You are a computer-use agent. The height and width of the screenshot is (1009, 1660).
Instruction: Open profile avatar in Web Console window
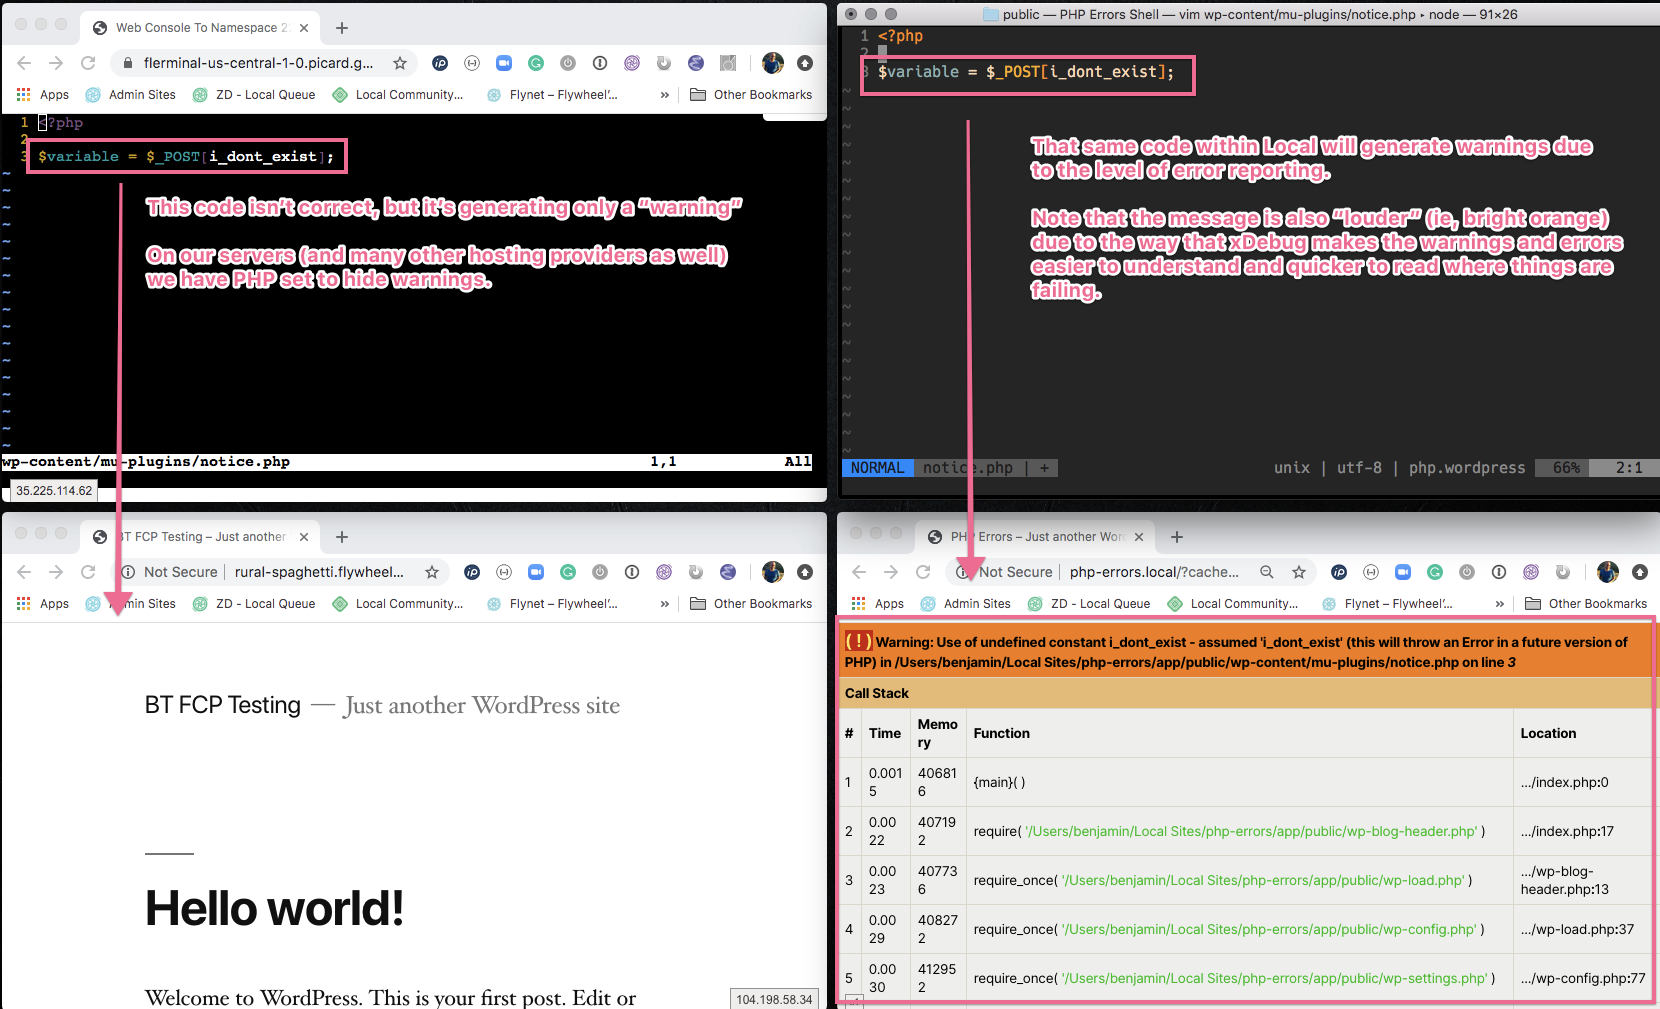click(x=773, y=63)
